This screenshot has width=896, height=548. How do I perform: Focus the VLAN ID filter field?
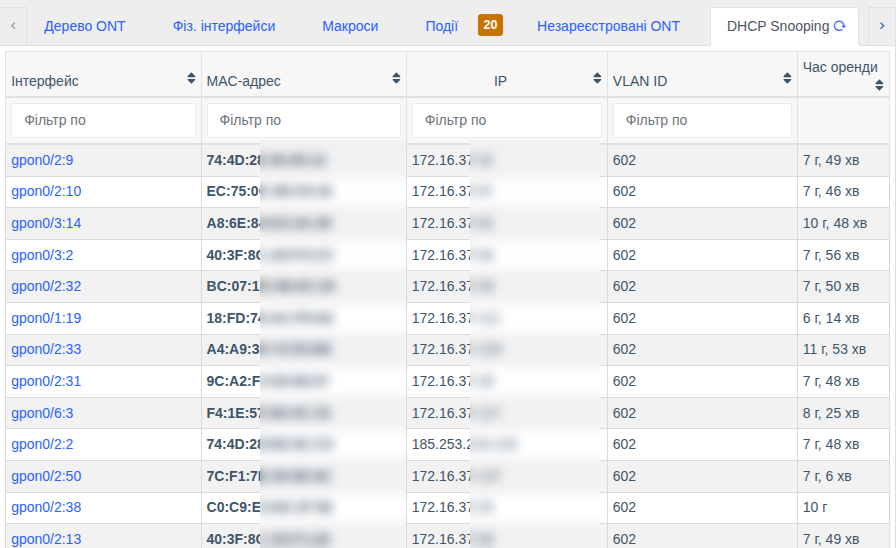click(x=702, y=120)
